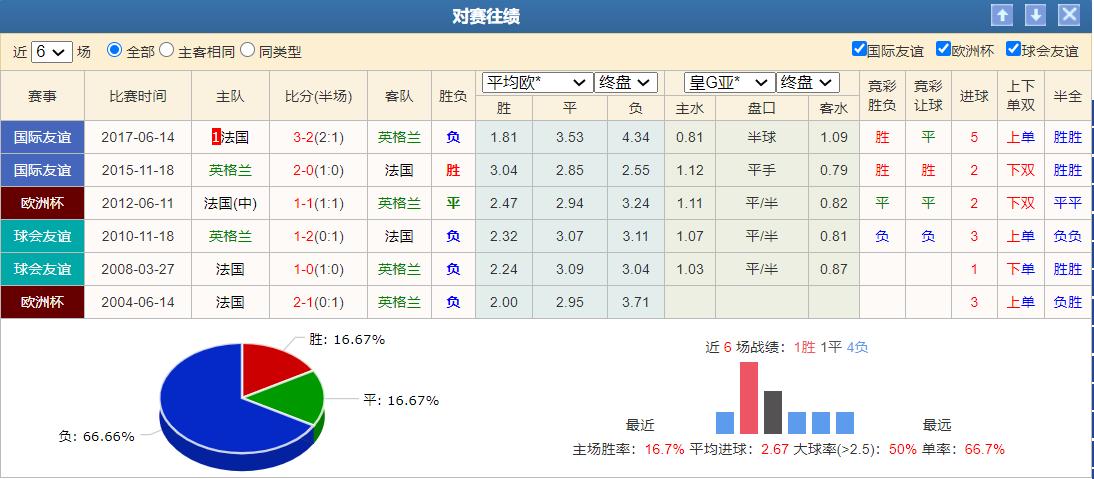Click the score 3-2(2:1)

(x=318, y=137)
